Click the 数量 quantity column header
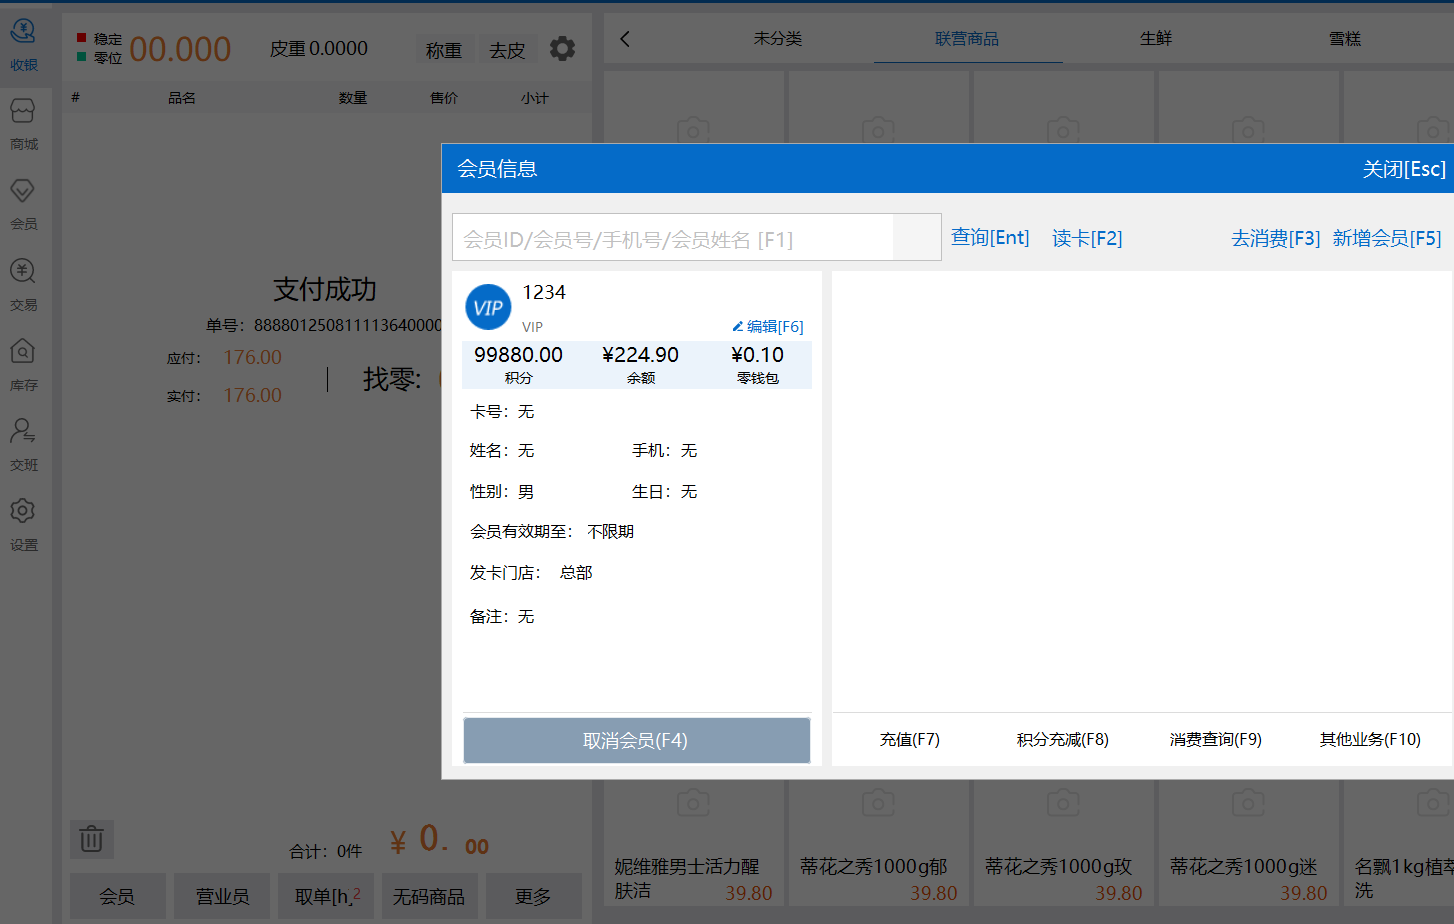 tap(353, 98)
